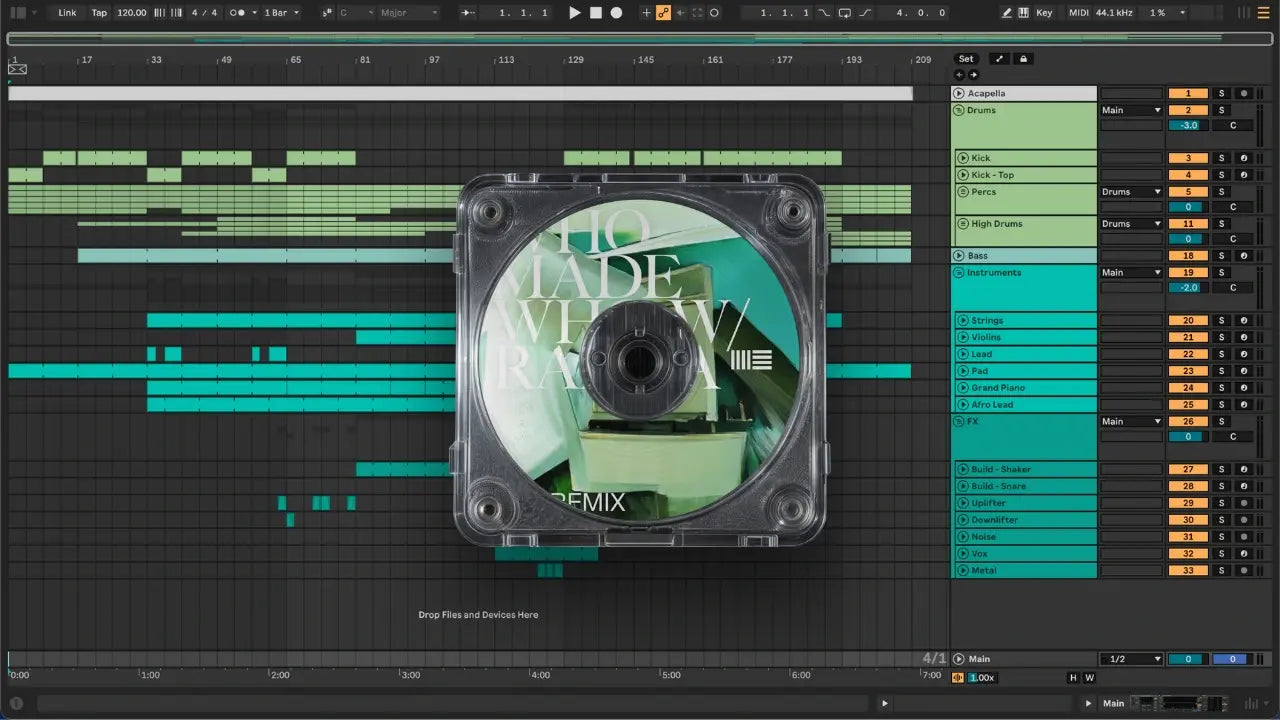The width and height of the screenshot is (1280, 720).
Task: Click the Follow playback arrow icon
Action: click(x=468, y=13)
